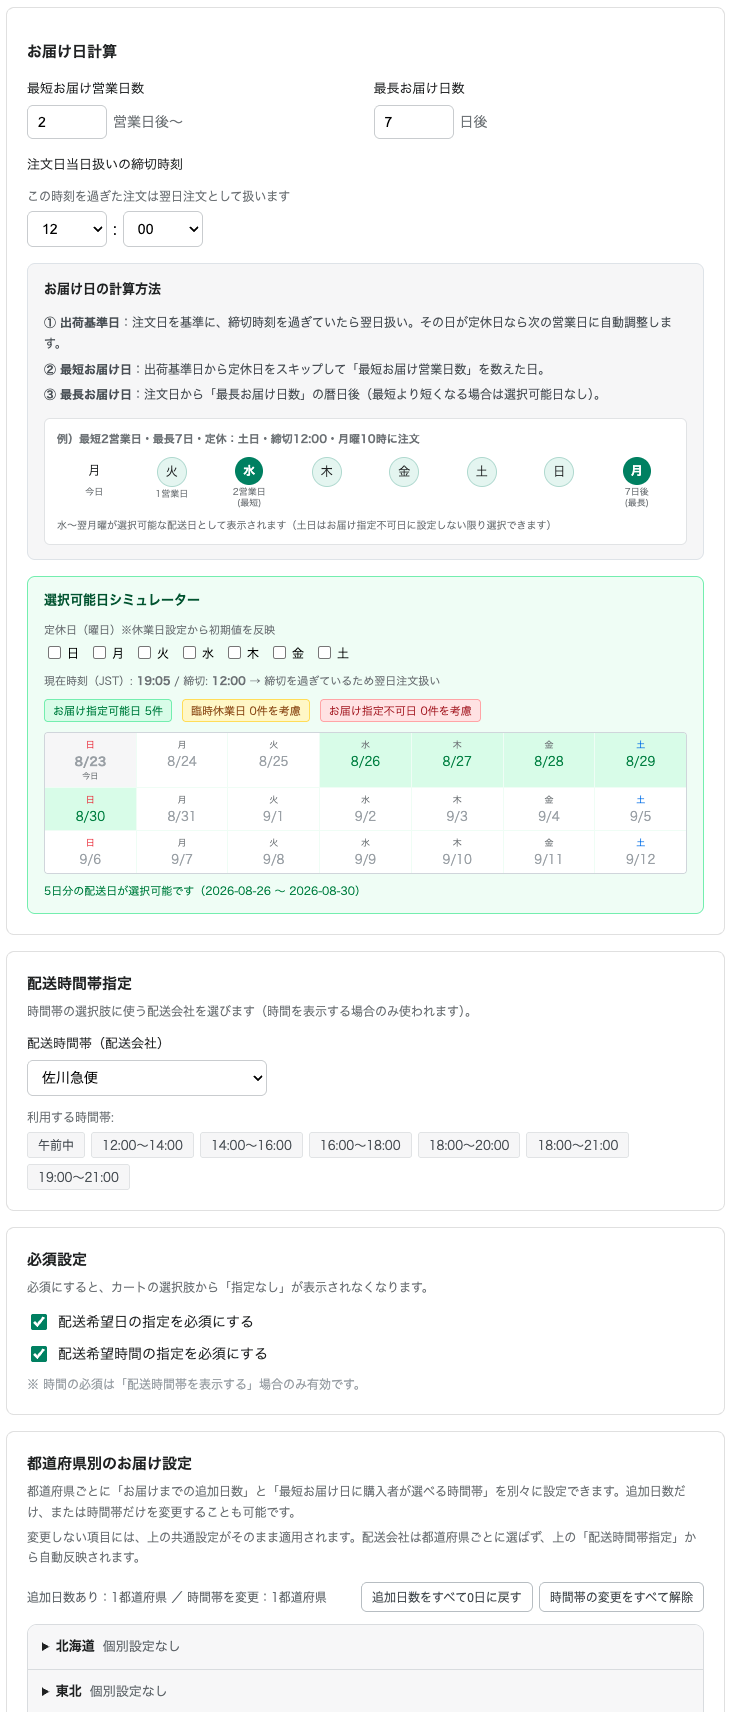This screenshot has height=1712, width=734.
Task: Click the 18:00〜21:00 time slot chip
Action: click(x=578, y=1145)
